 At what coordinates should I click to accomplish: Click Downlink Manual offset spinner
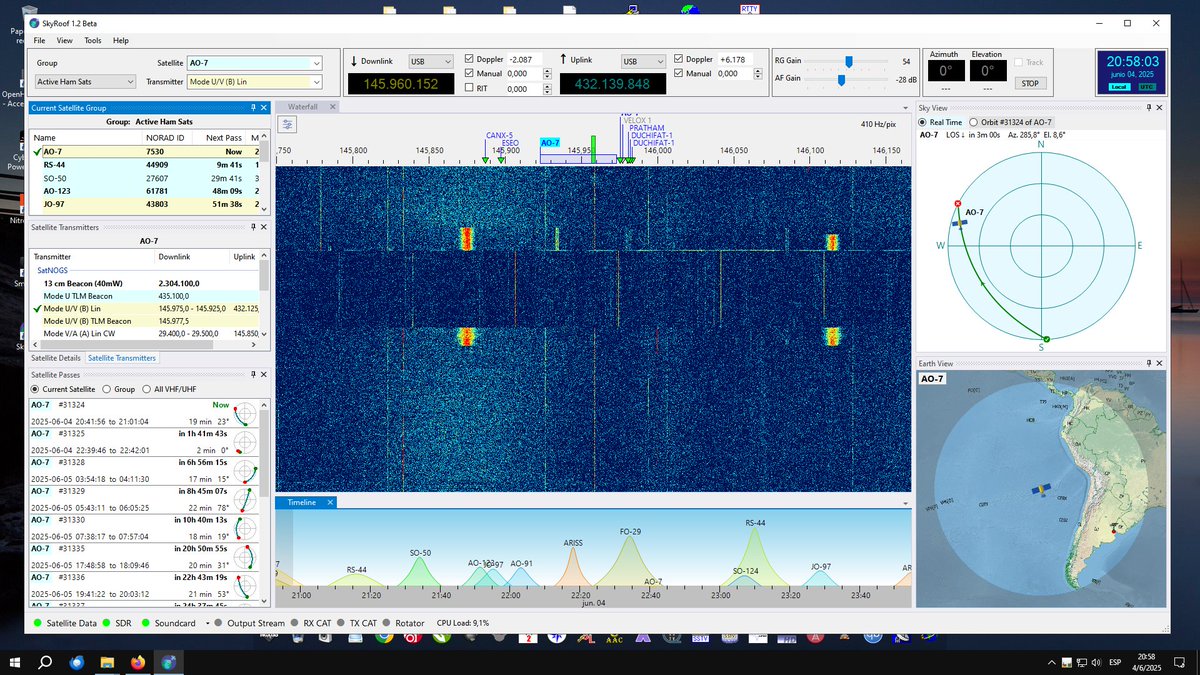click(x=547, y=74)
